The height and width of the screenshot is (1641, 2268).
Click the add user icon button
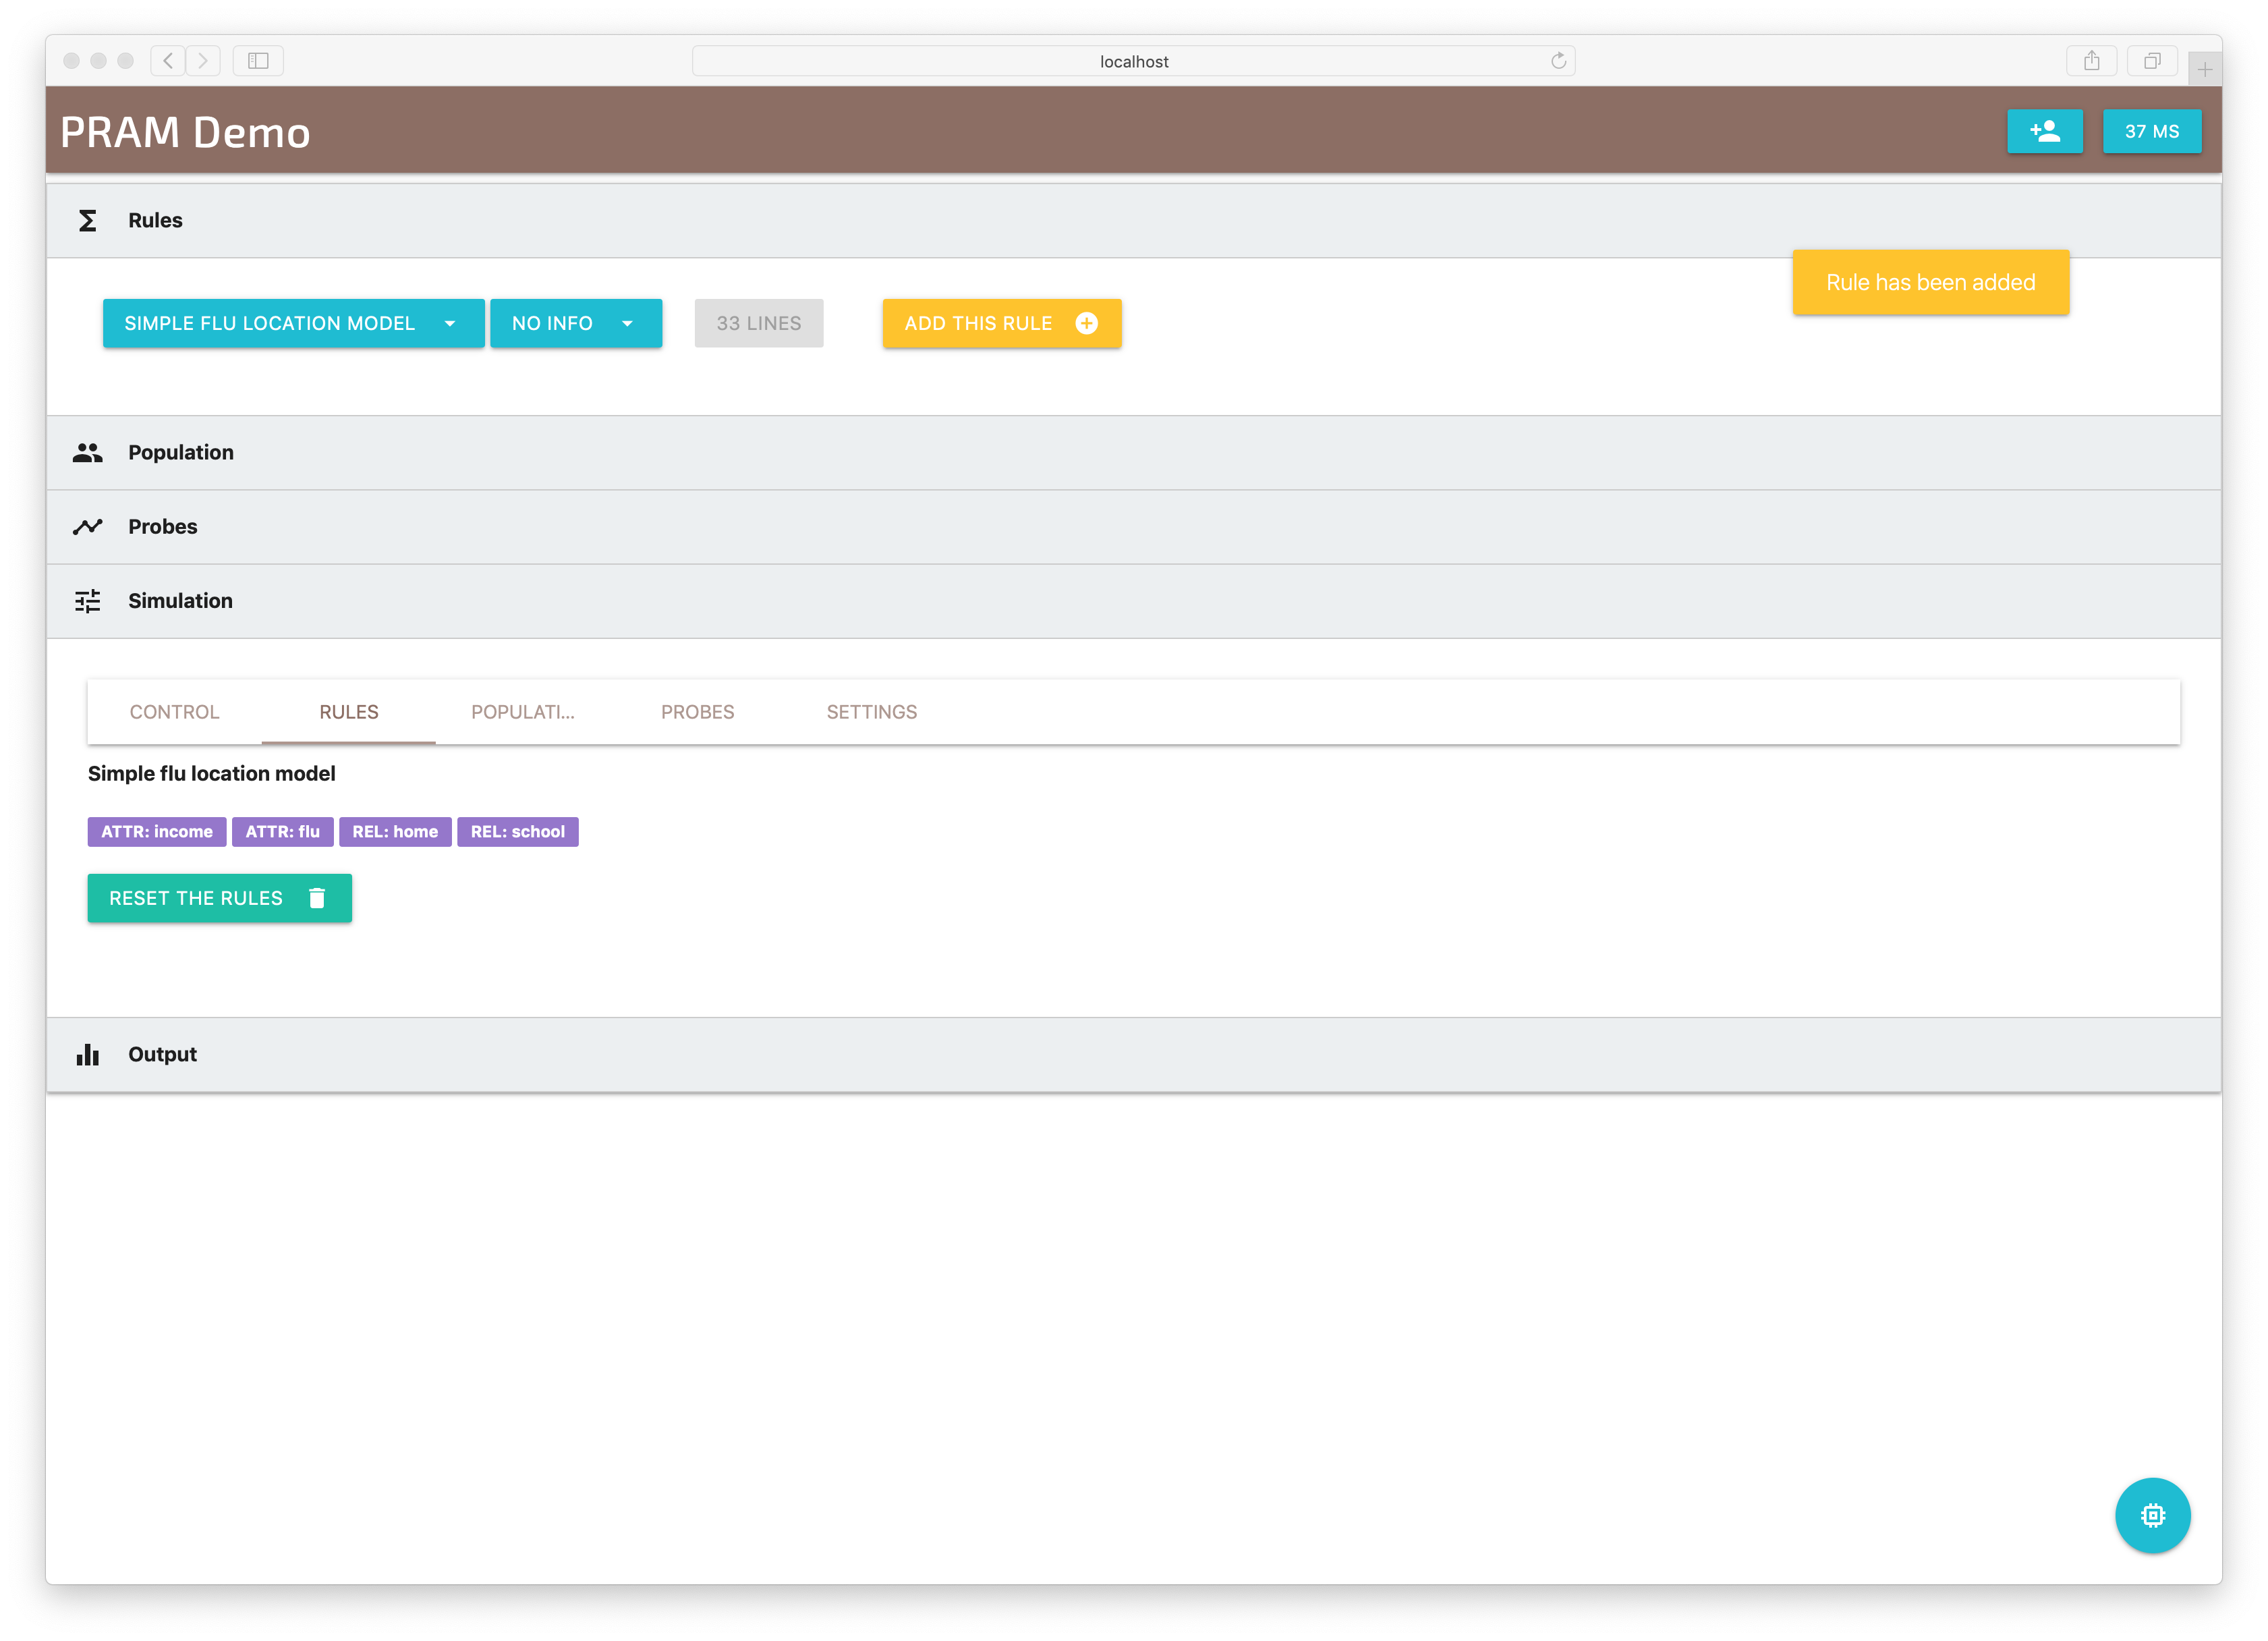(2044, 131)
